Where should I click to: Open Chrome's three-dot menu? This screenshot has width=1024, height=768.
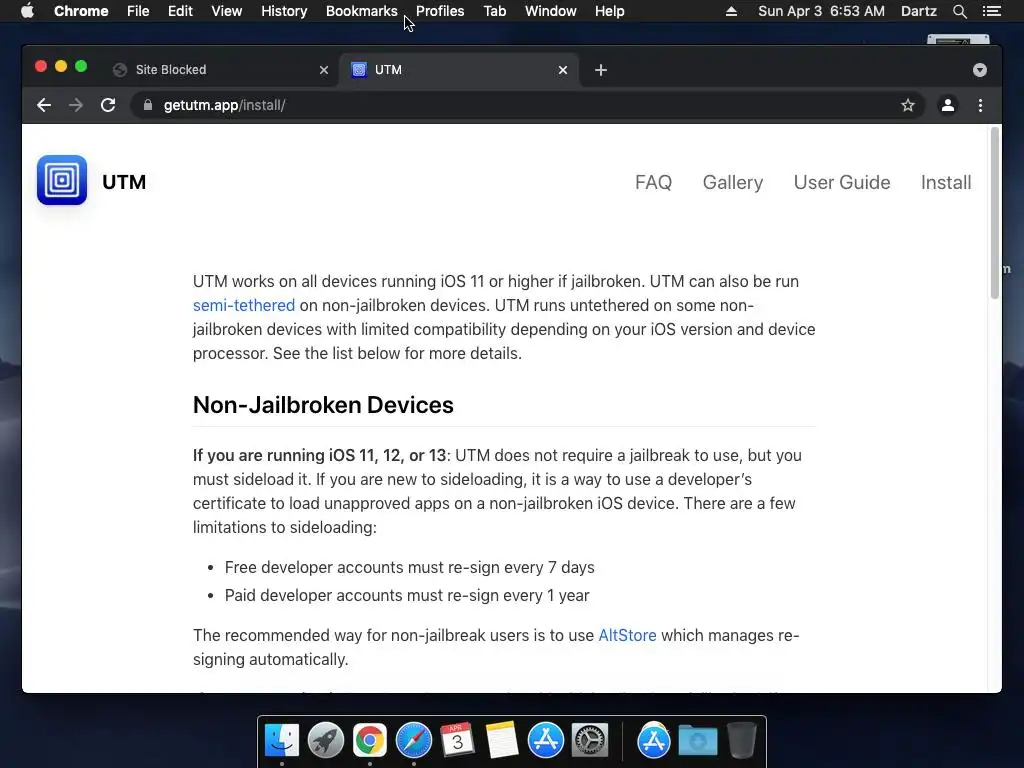(980, 105)
